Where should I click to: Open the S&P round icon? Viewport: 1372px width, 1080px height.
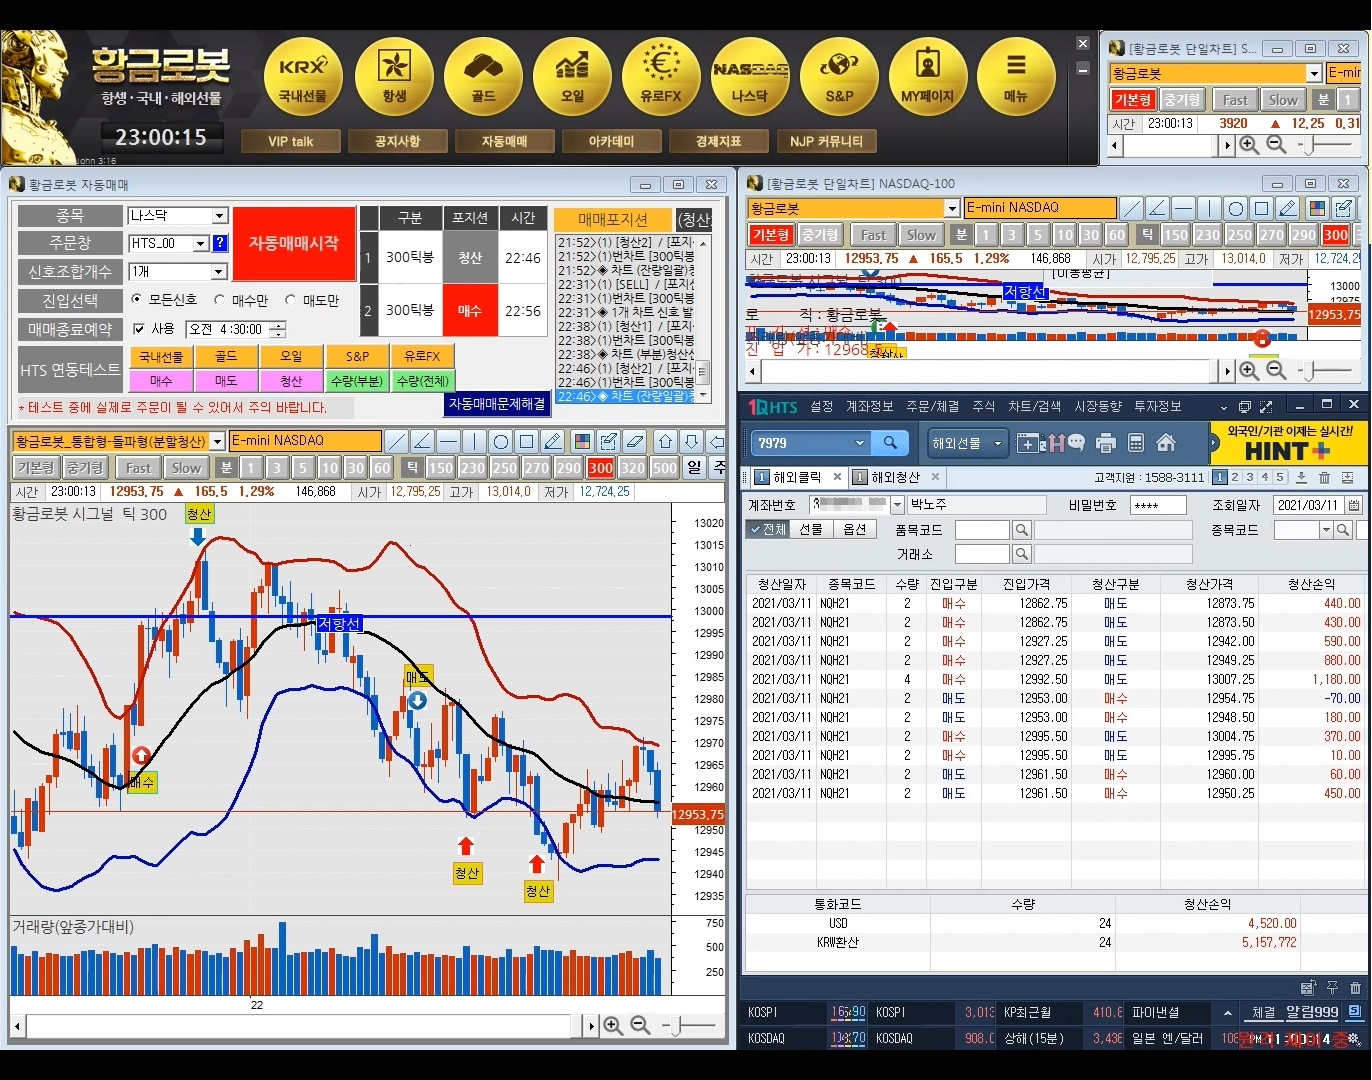point(839,77)
